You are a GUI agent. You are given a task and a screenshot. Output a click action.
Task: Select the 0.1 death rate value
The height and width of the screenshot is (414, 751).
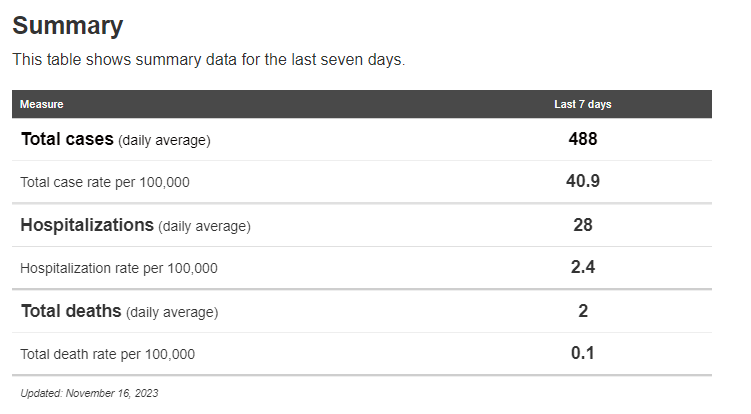point(582,353)
